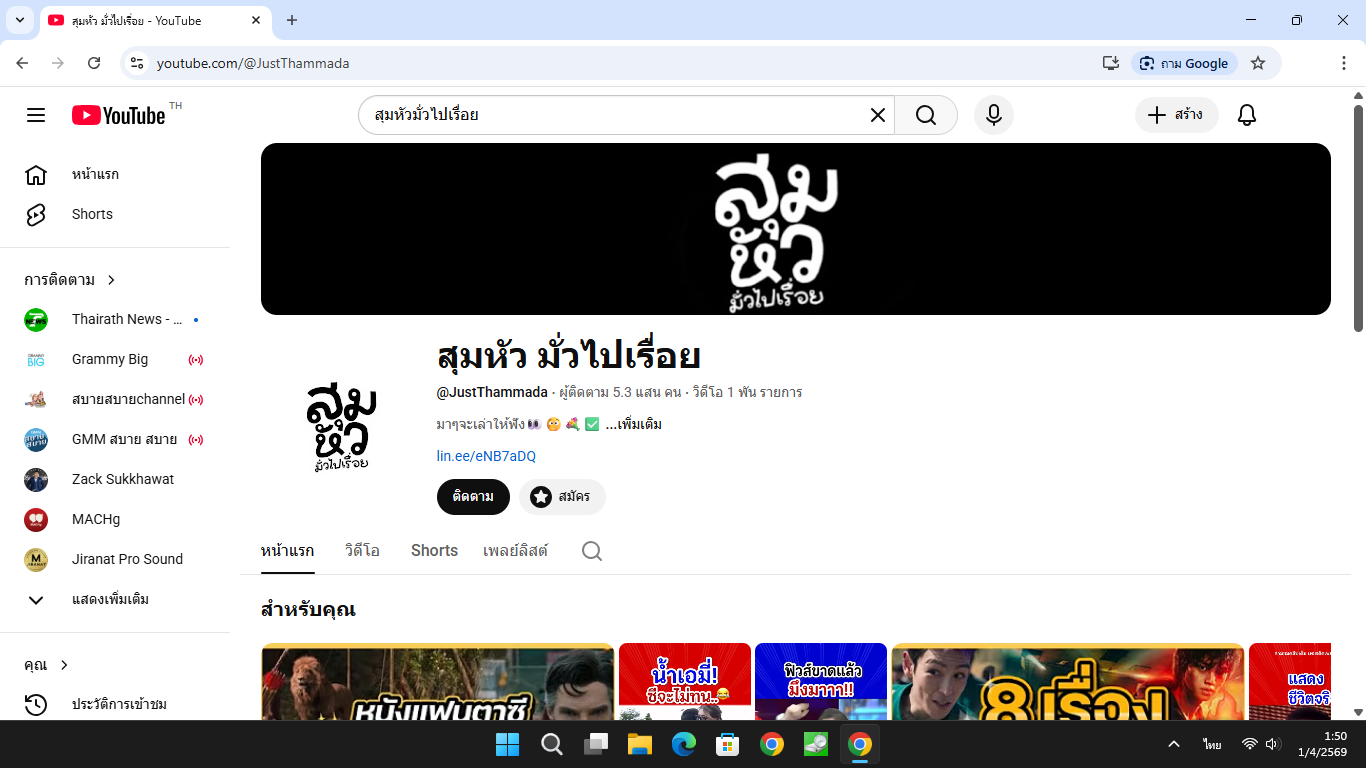Click ถาม Google lens button

(x=1185, y=63)
